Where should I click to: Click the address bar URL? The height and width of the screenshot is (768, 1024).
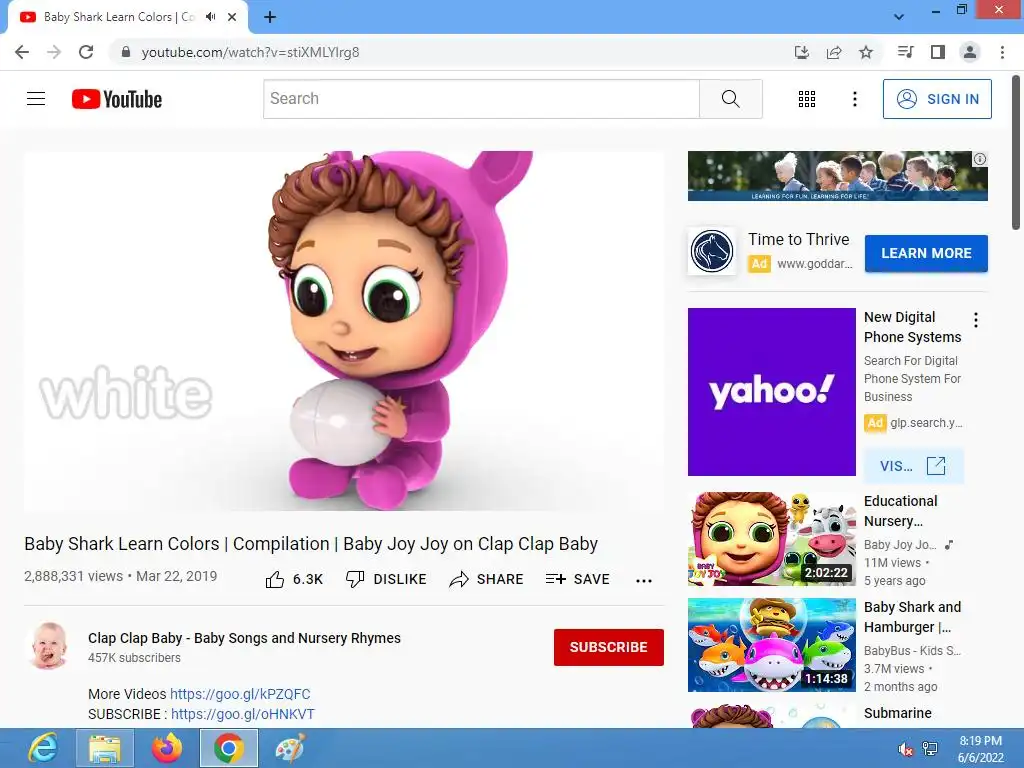[250, 52]
